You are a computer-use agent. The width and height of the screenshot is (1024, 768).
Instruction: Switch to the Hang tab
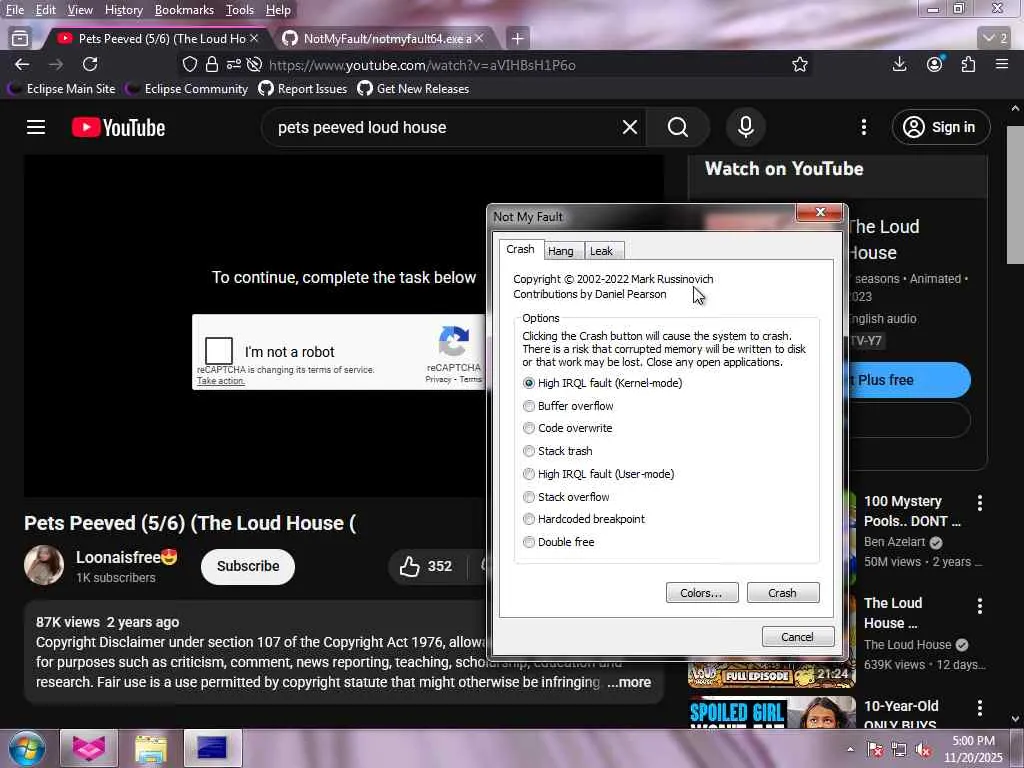(x=560, y=251)
